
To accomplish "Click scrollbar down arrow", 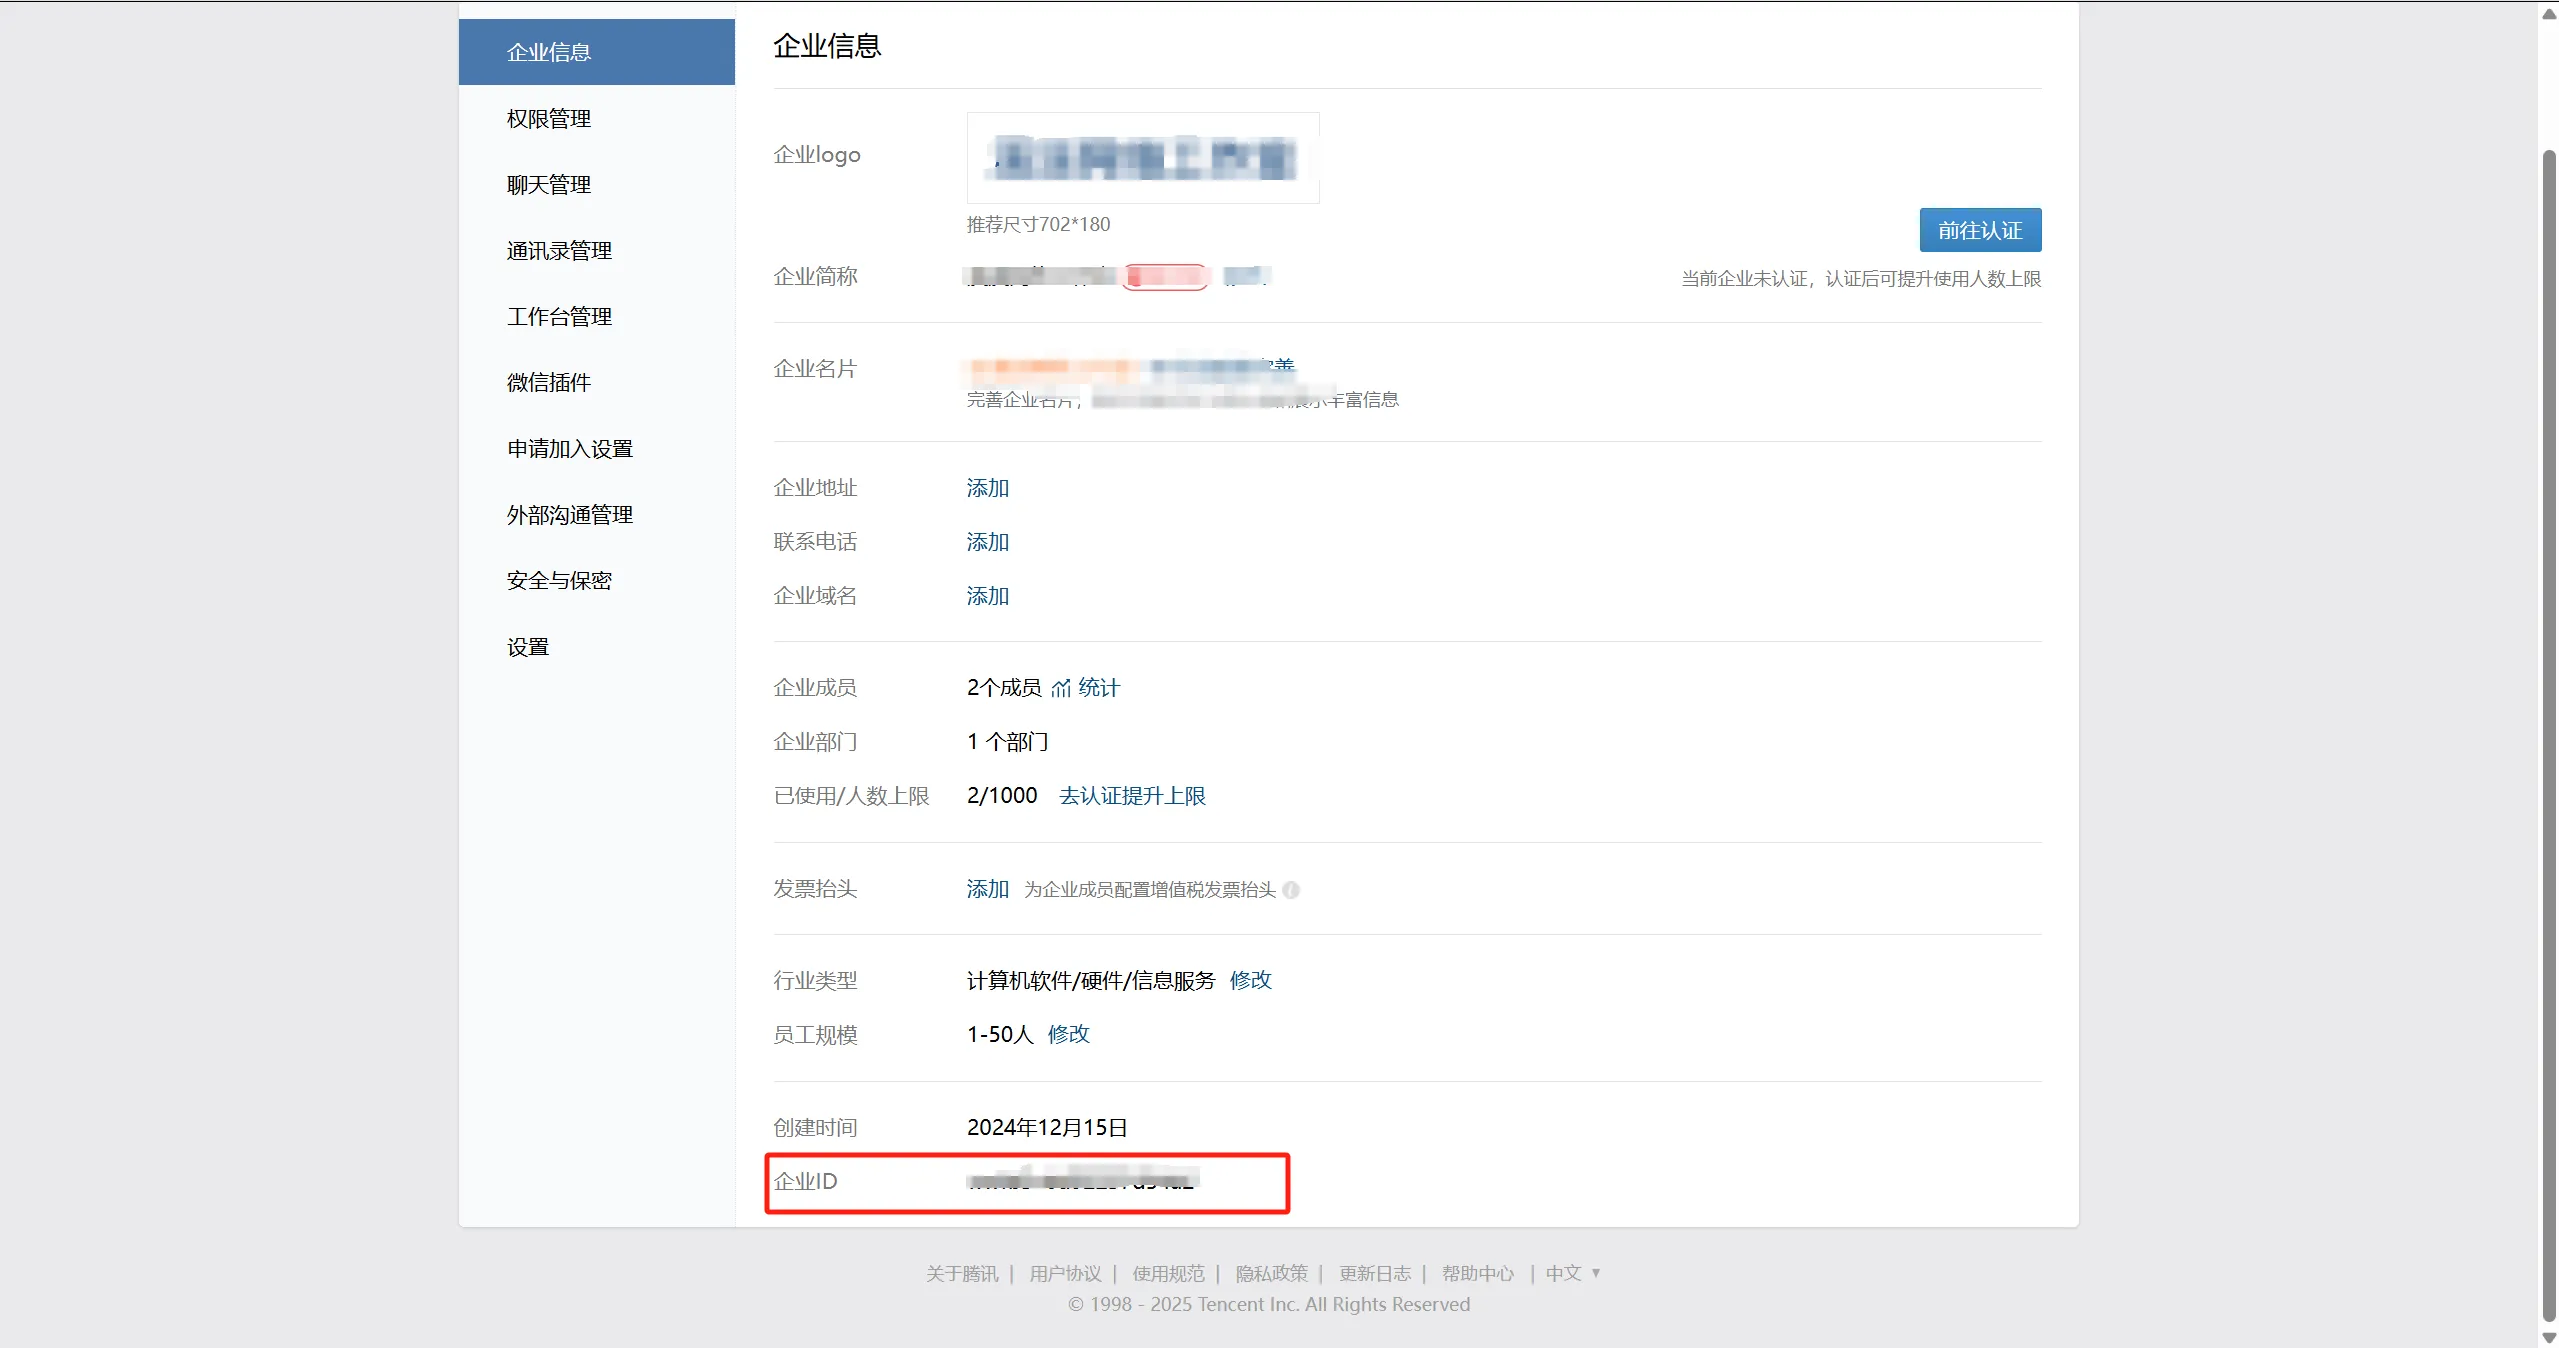I will click(x=2549, y=1338).
